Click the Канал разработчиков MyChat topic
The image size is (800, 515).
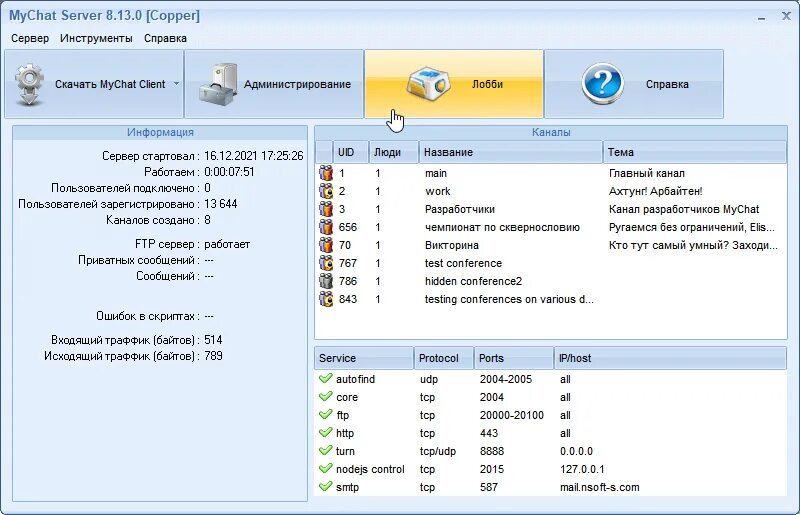684,209
